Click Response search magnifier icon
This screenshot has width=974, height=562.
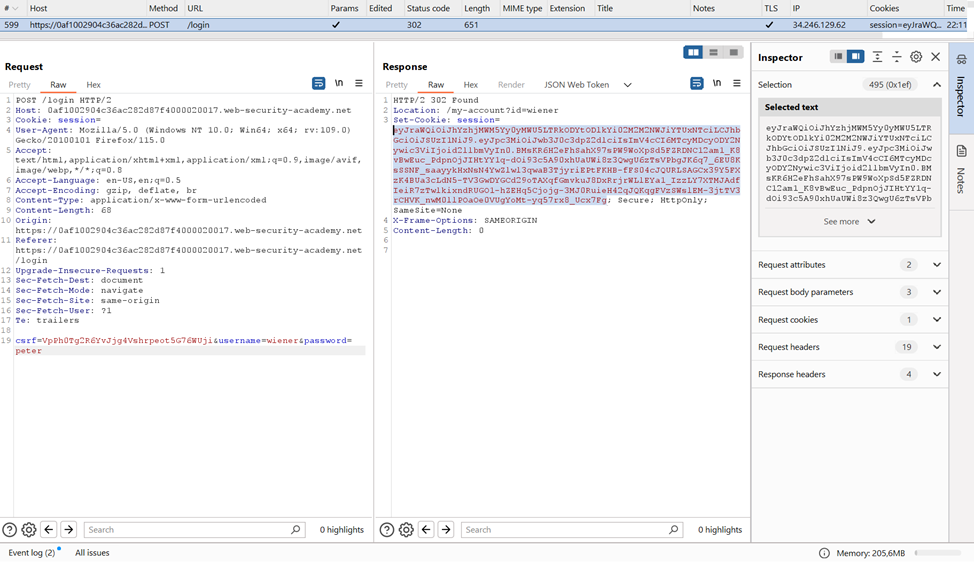point(673,530)
